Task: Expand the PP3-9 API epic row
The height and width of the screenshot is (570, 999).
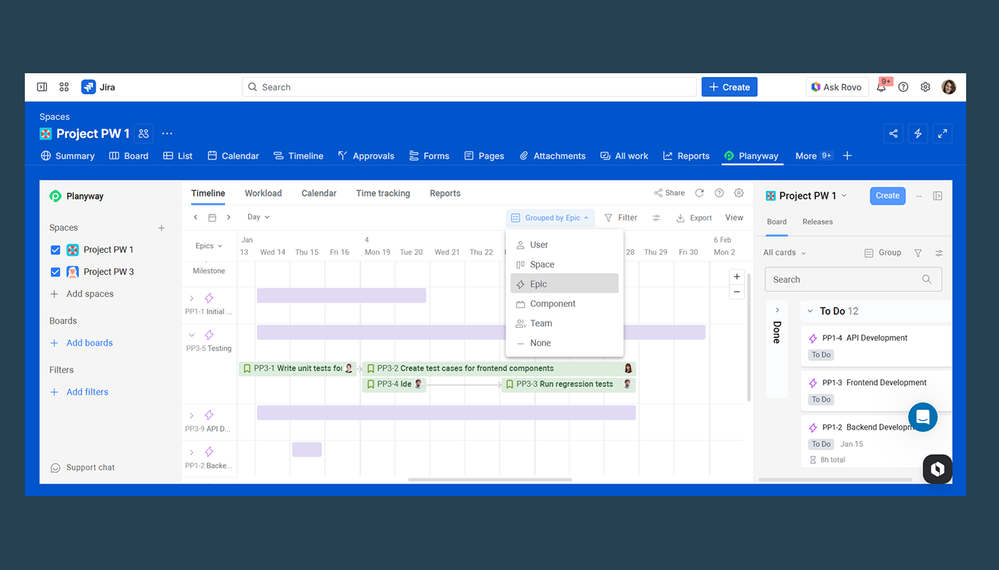Action: point(192,415)
